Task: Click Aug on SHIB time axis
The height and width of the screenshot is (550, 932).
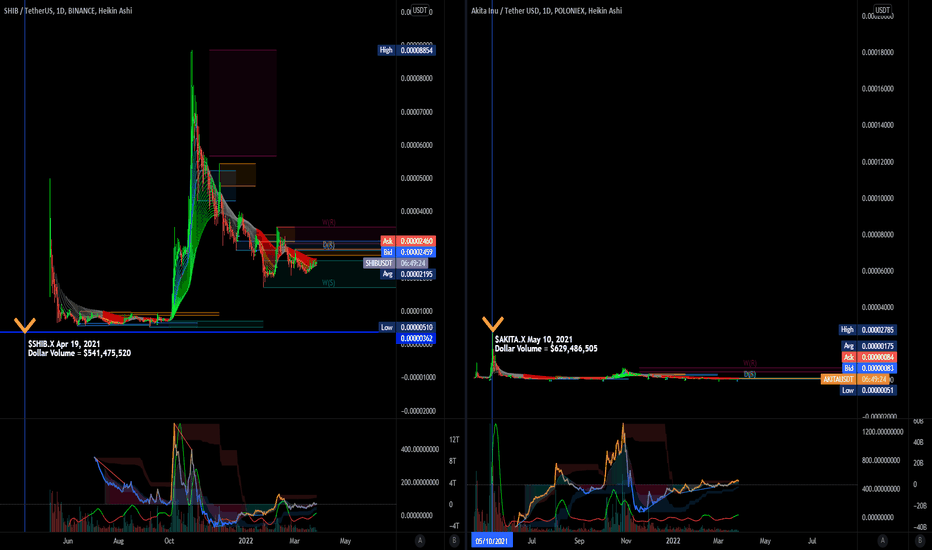Action: [x=118, y=541]
